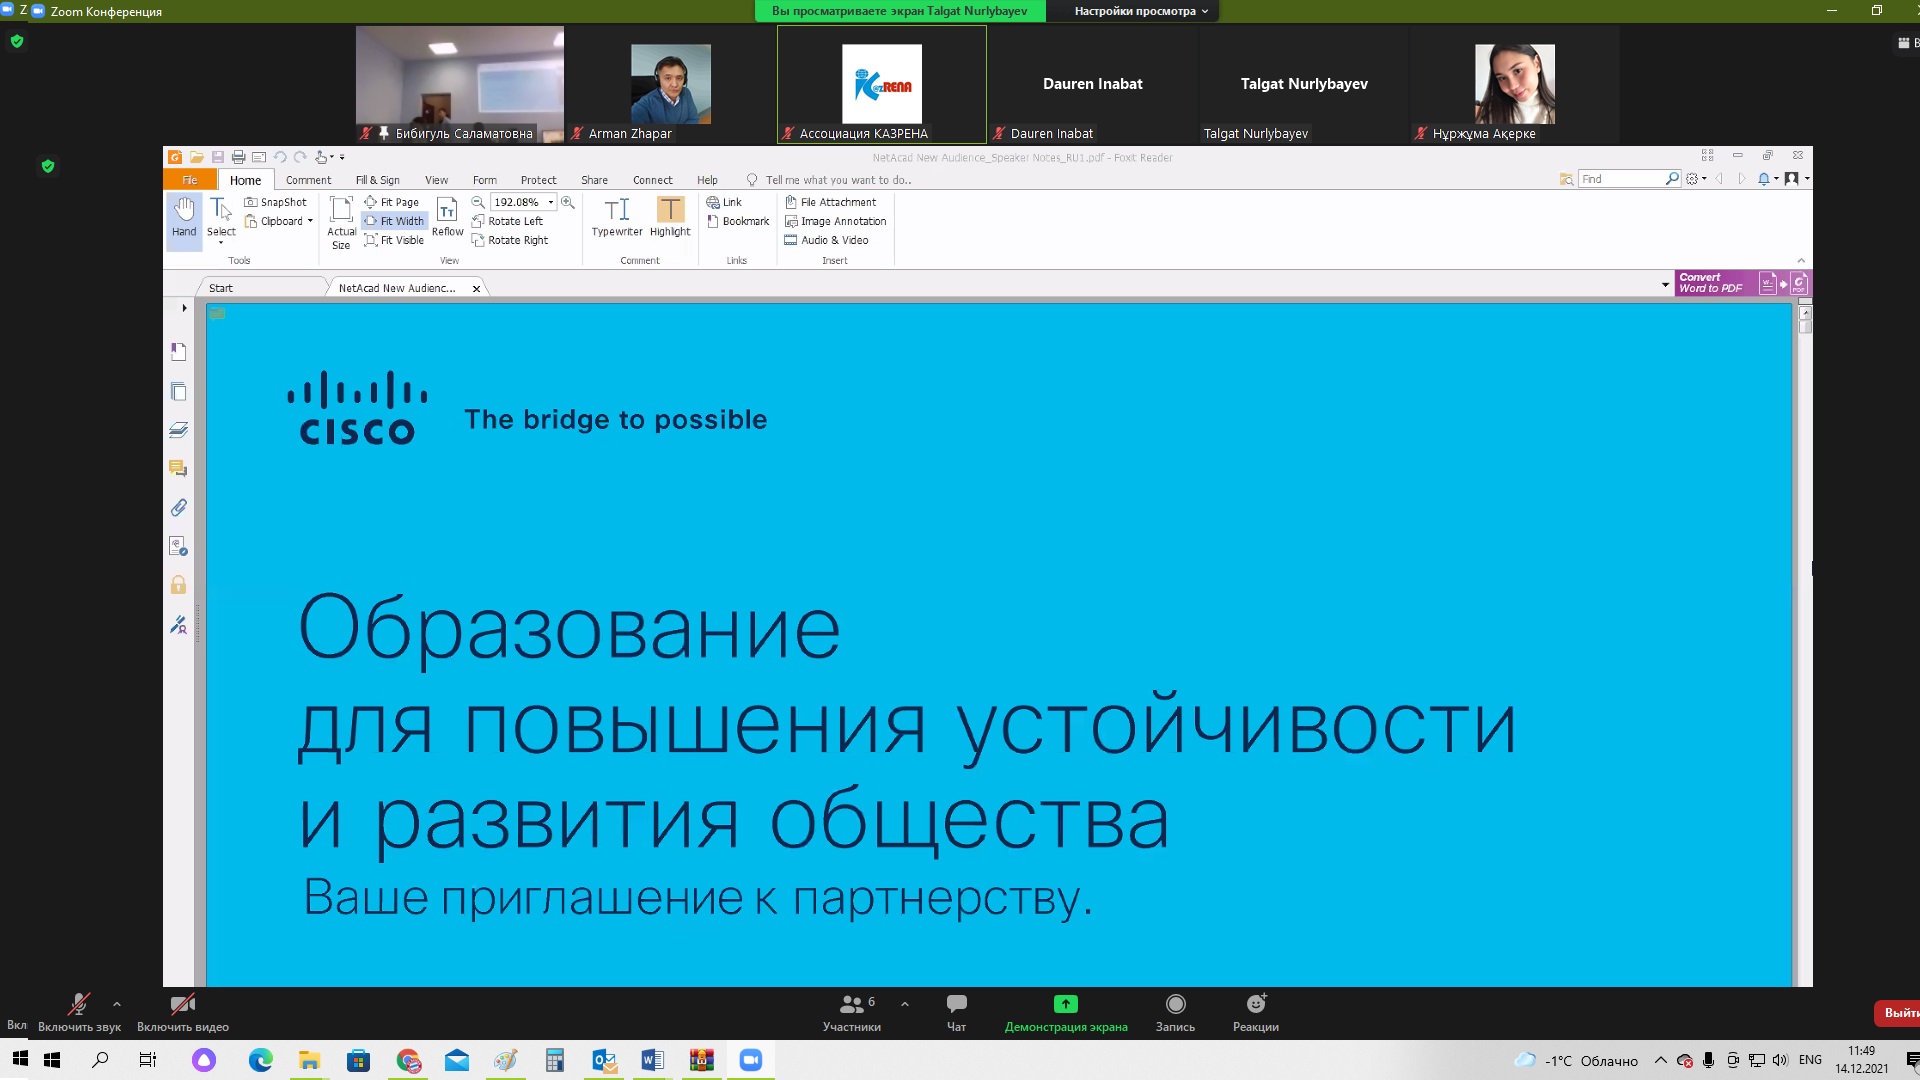Screen dimensions: 1920x1080
Task: Turn on camera with Включить видео
Action: pyautogui.click(x=183, y=1012)
